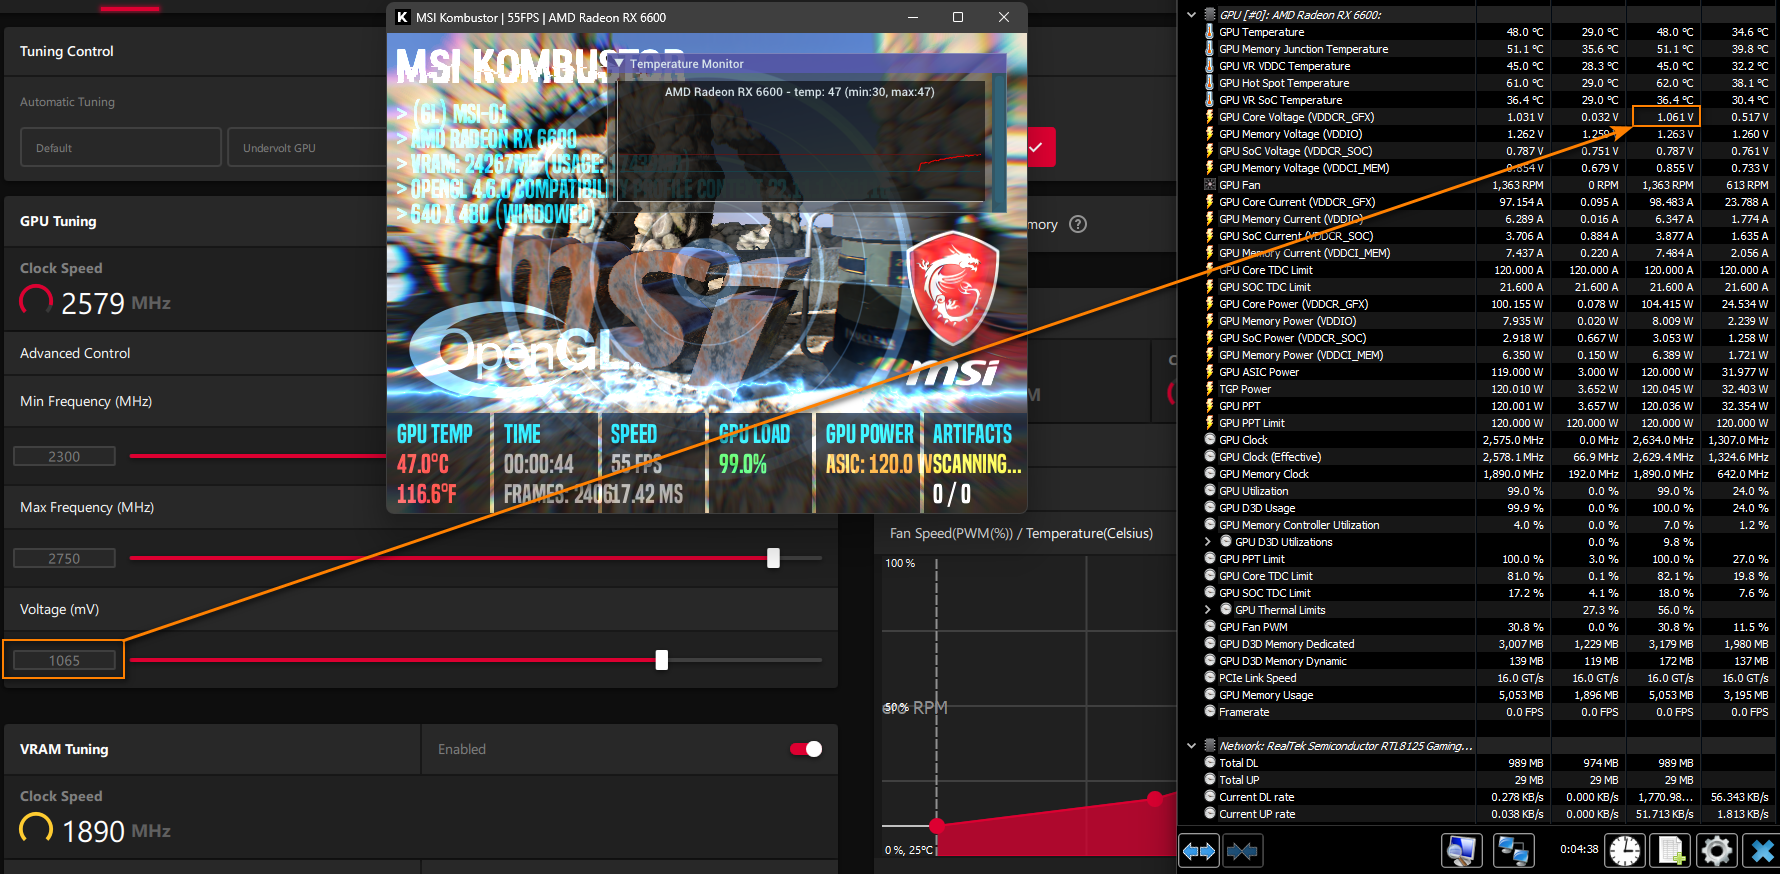Viewport: 1780px width, 874px height.
Task: Click the lightning icon beside TGP Power row
Action: (x=1210, y=389)
